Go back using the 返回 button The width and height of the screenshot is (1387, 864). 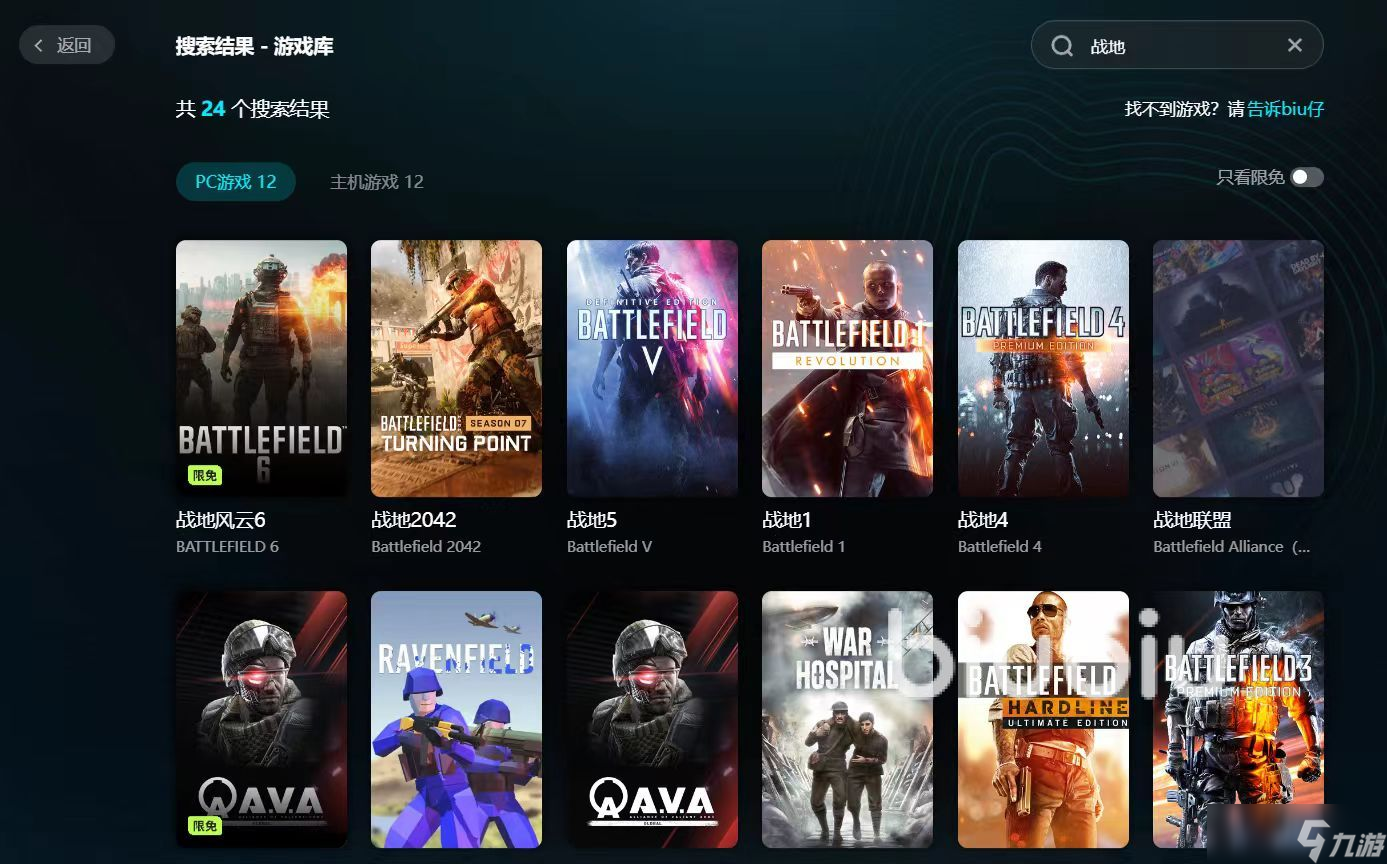pyautogui.click(x=66, y=45)
